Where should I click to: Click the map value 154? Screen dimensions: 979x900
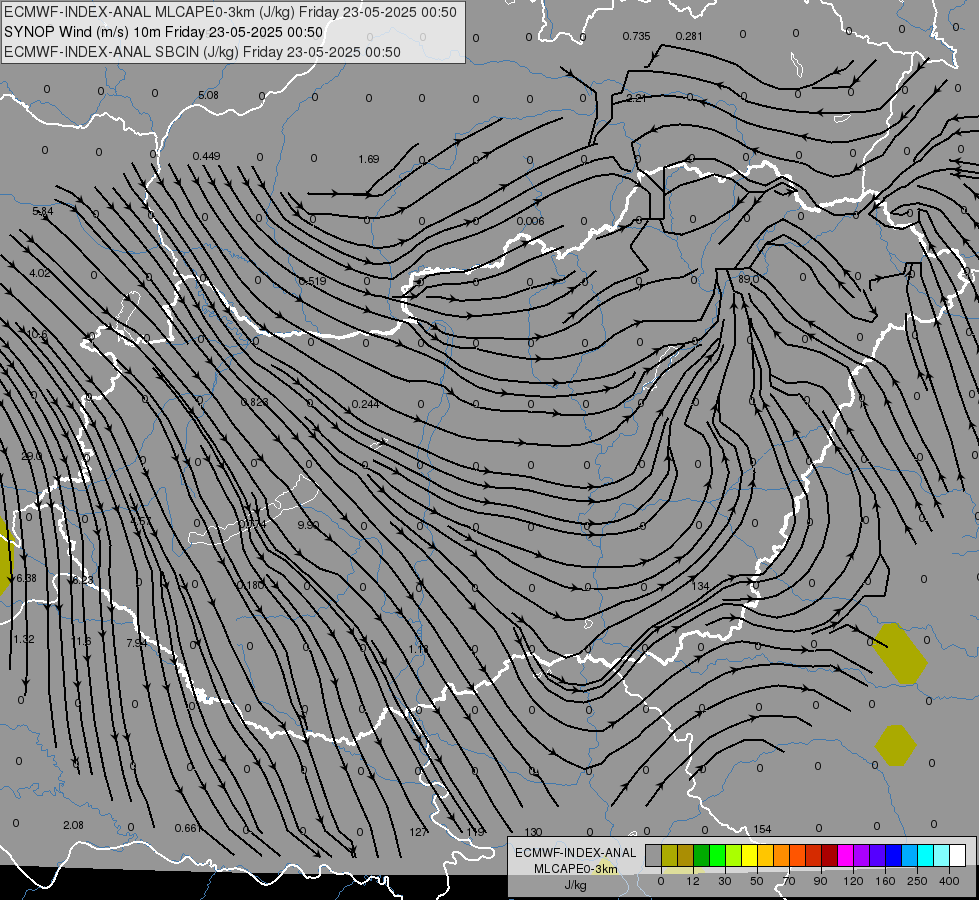click(762, 829)
